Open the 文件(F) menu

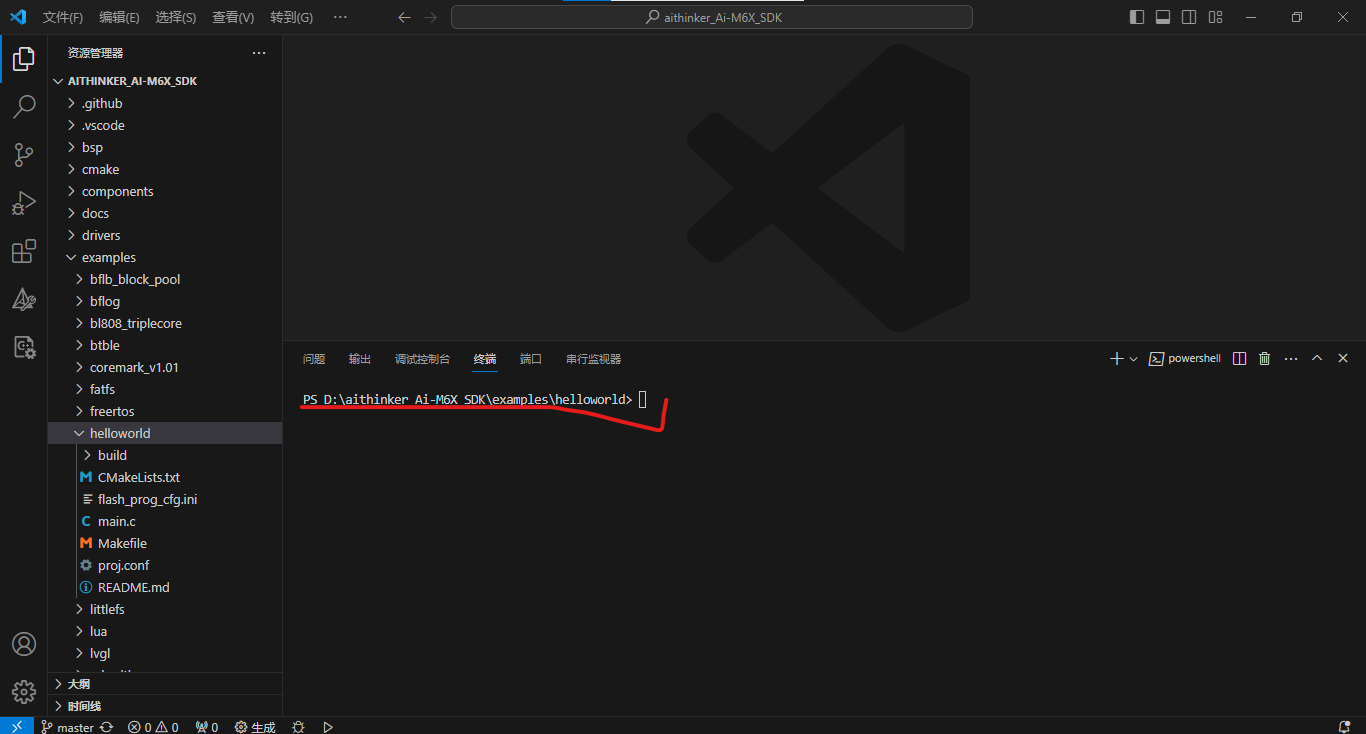(x=63, y=17)
